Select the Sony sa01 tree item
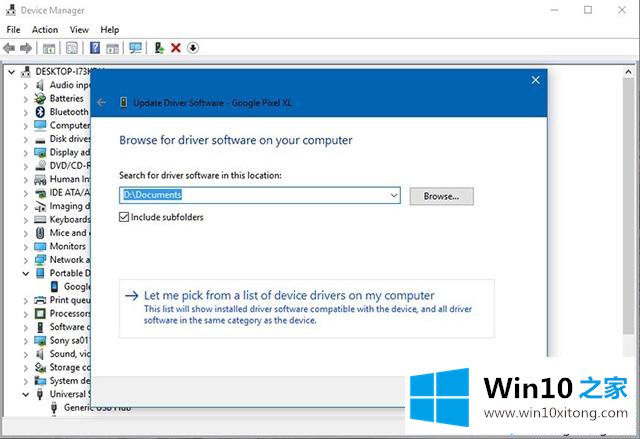The width and height of the screenshot is (640, 439). tap(70, 341)
